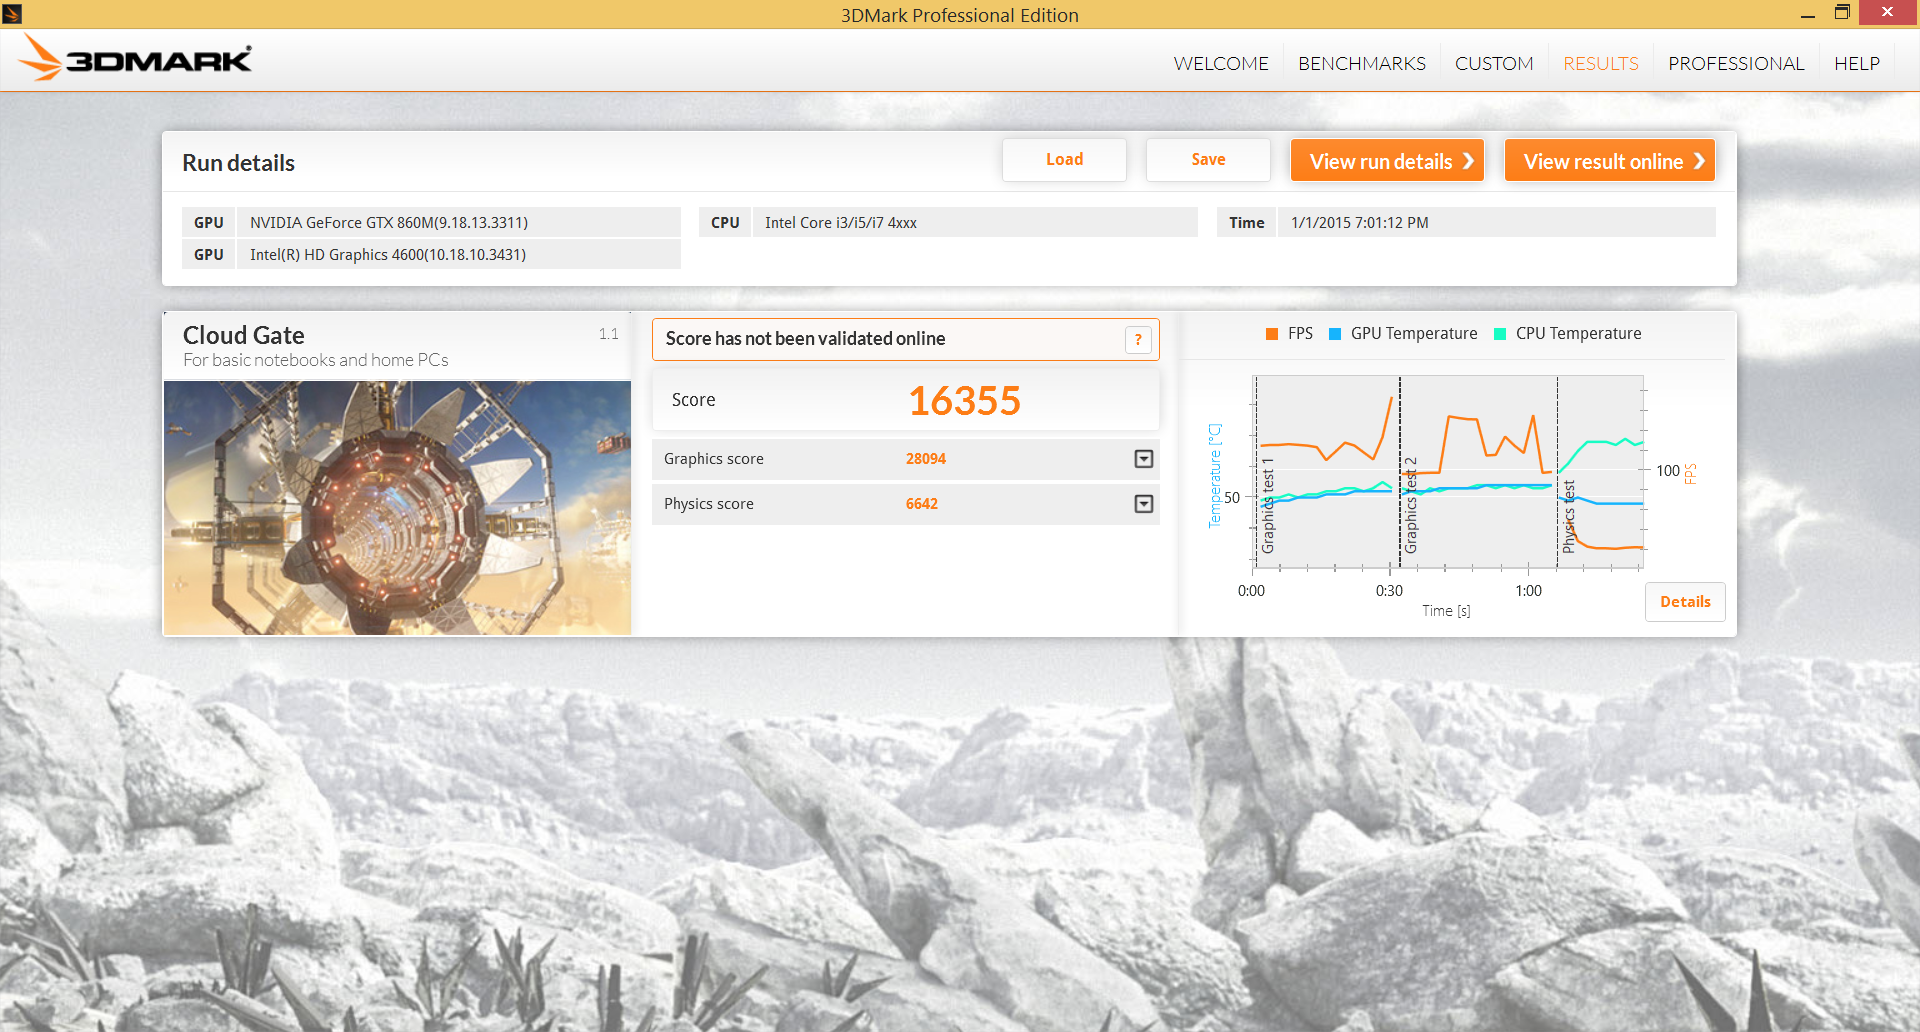1920x1032 pixels.
Task: Click the Save button
Action: (x=1208, y=160)
